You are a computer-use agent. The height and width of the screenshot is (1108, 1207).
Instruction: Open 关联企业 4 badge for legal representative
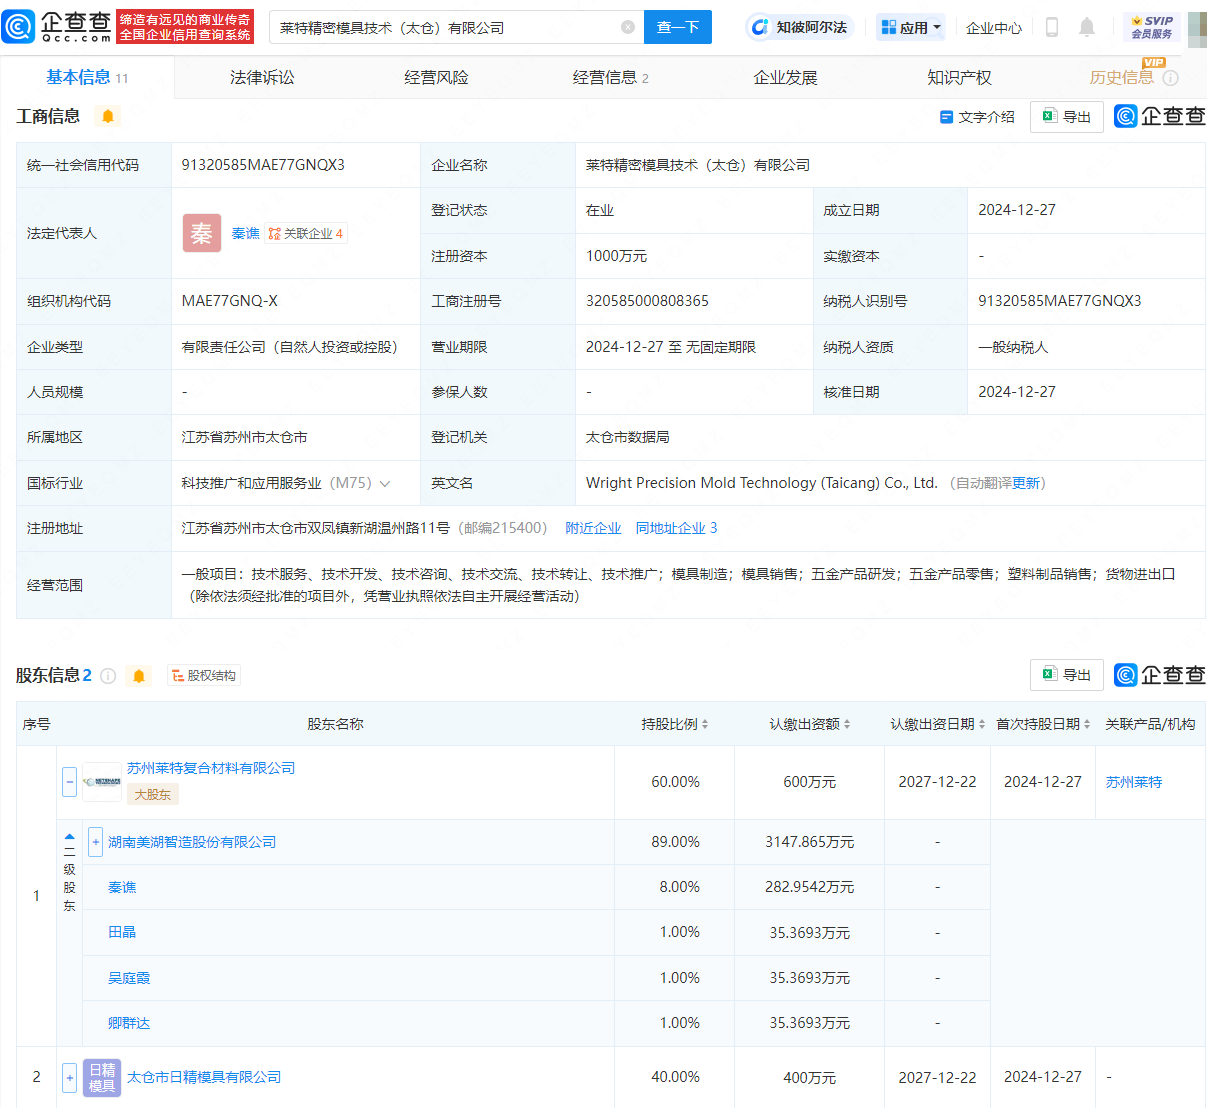pos(306,234)
